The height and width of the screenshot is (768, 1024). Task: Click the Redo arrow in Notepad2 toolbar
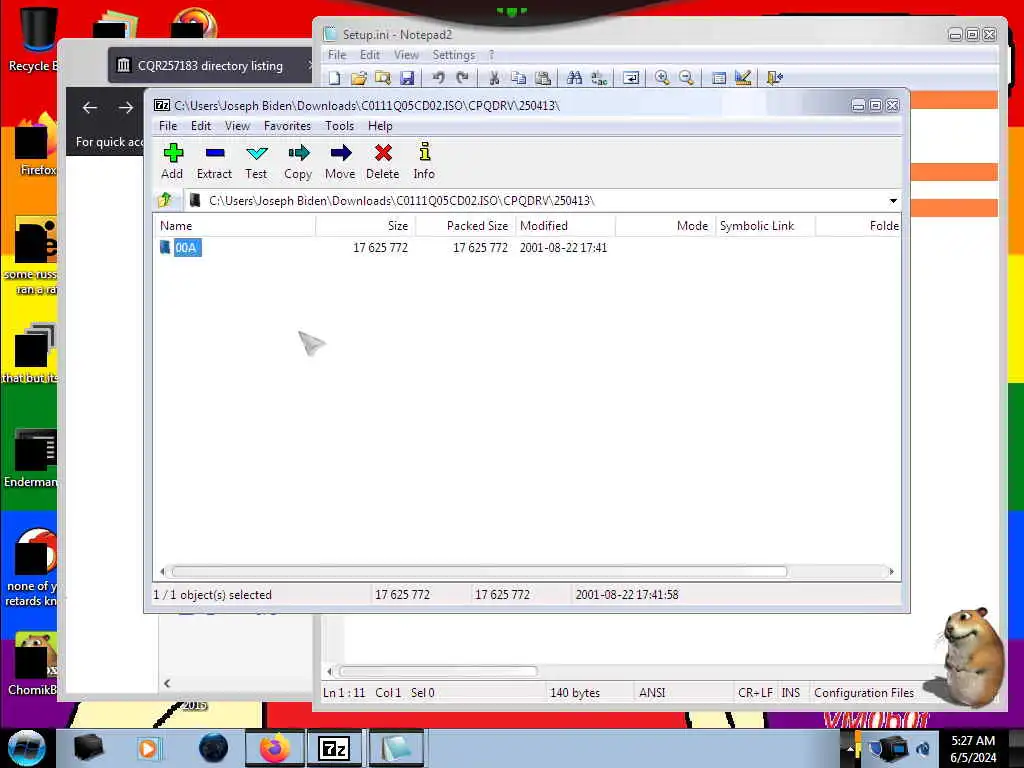[462, 78]
